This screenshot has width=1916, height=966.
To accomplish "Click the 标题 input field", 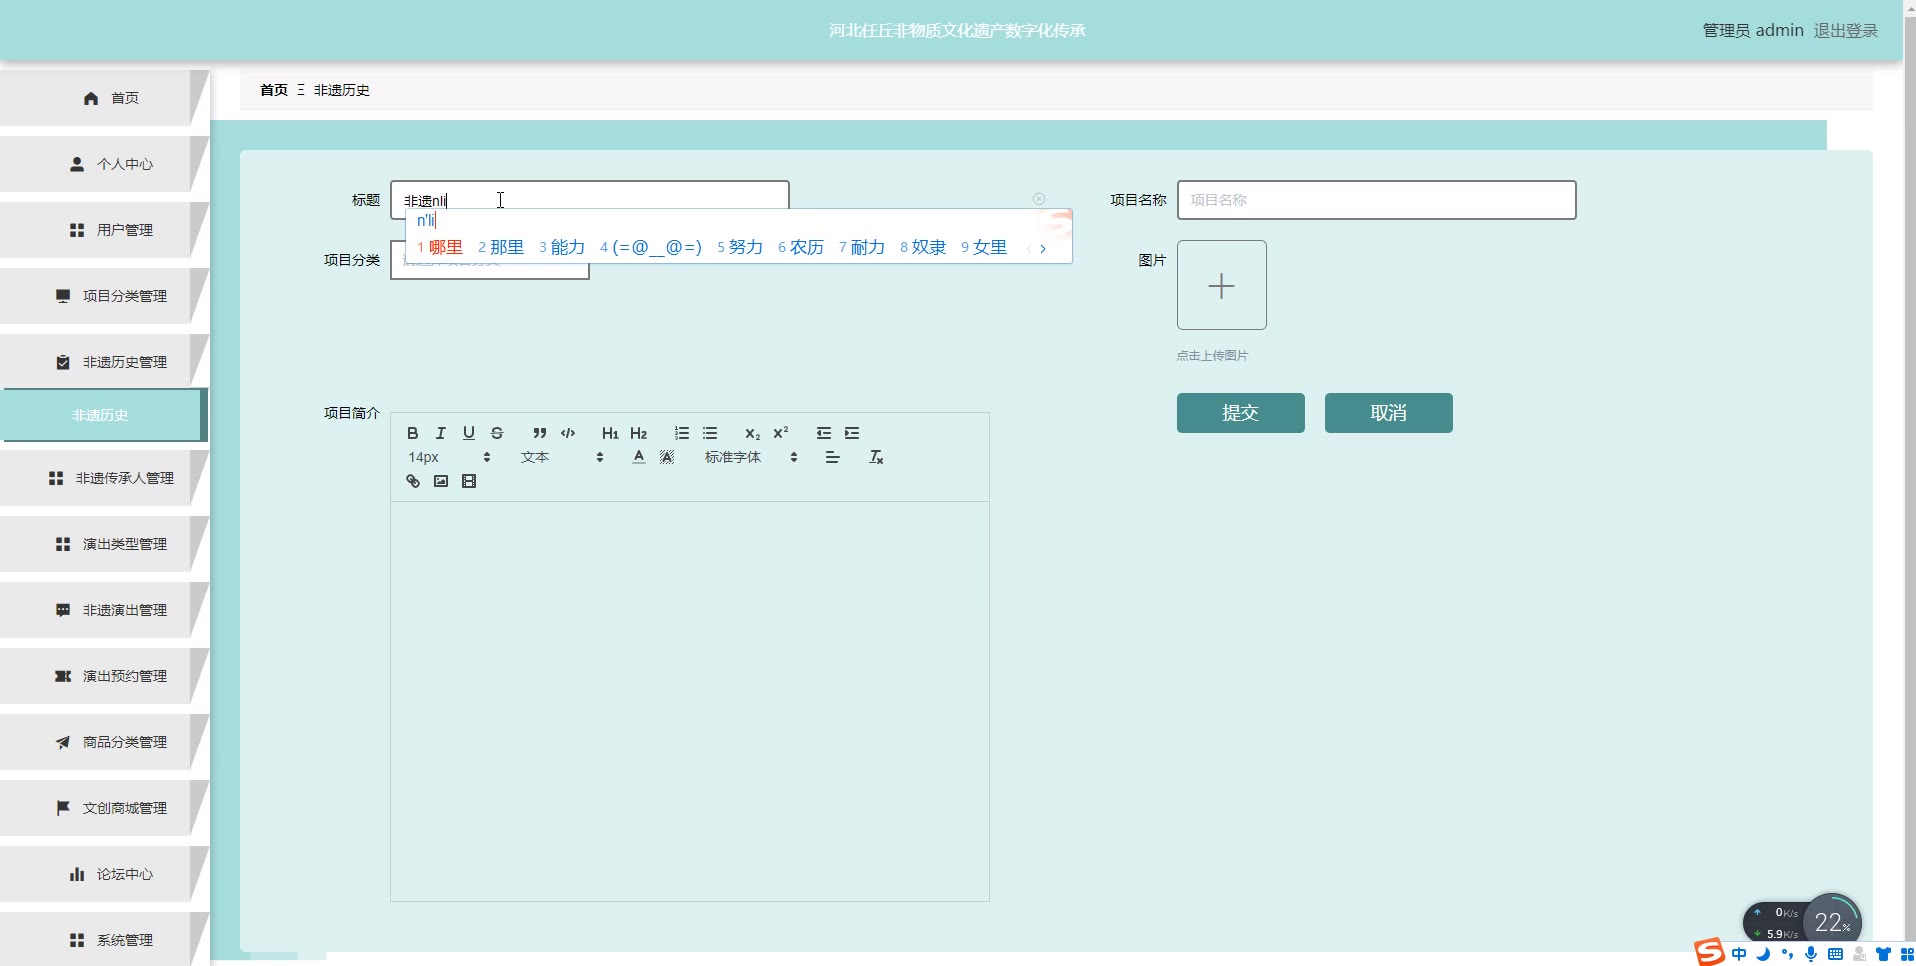I will pyautogui.click(x=590, y=199).
